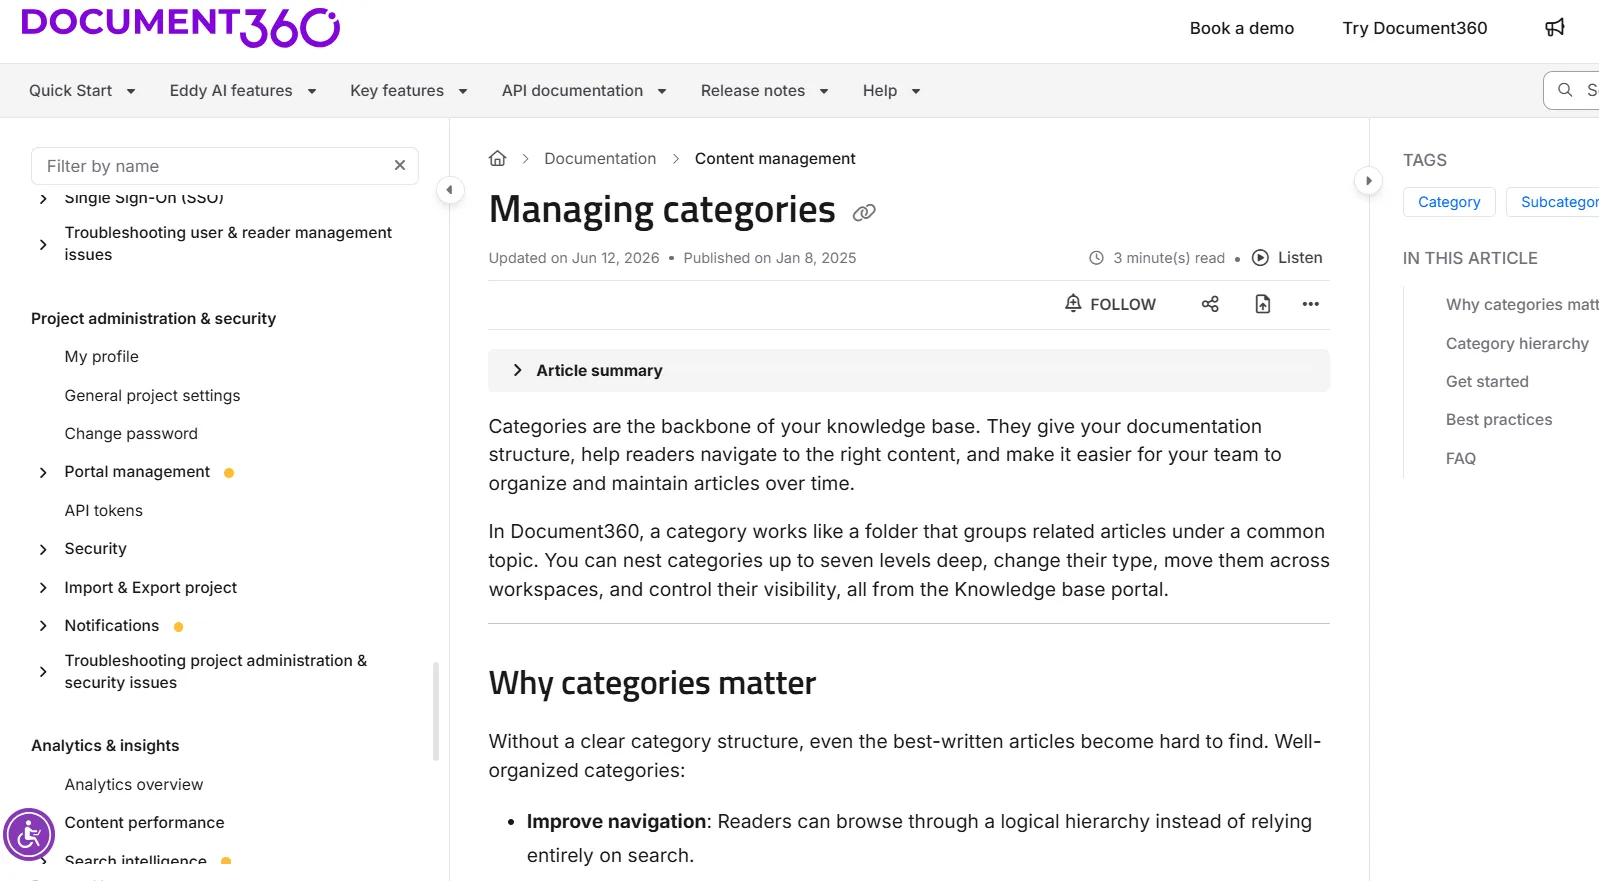Copy the Managing categories heading link icon
The width and height of the screenshot is (1599, 881).
(864, 212)
